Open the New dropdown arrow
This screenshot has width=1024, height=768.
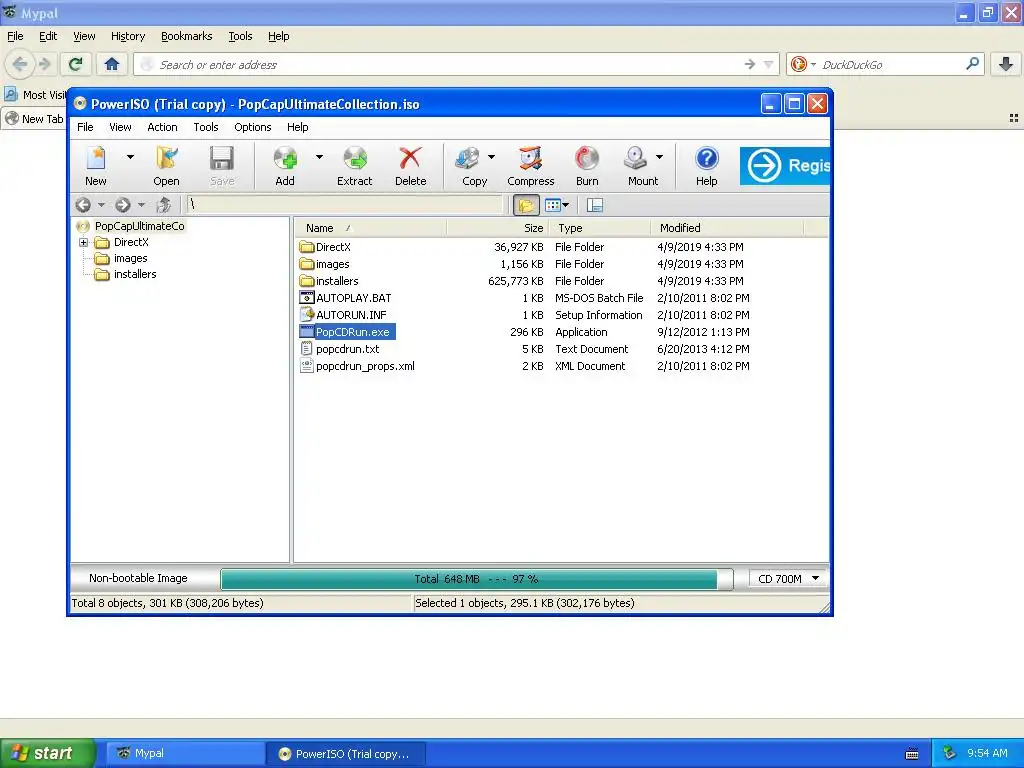[130, 157]
